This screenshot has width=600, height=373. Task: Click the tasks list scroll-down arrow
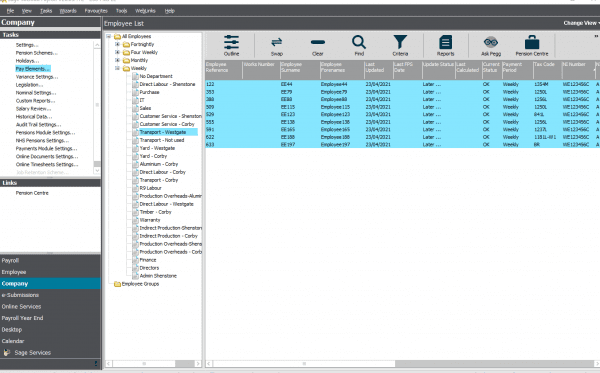tap(97, 171)
